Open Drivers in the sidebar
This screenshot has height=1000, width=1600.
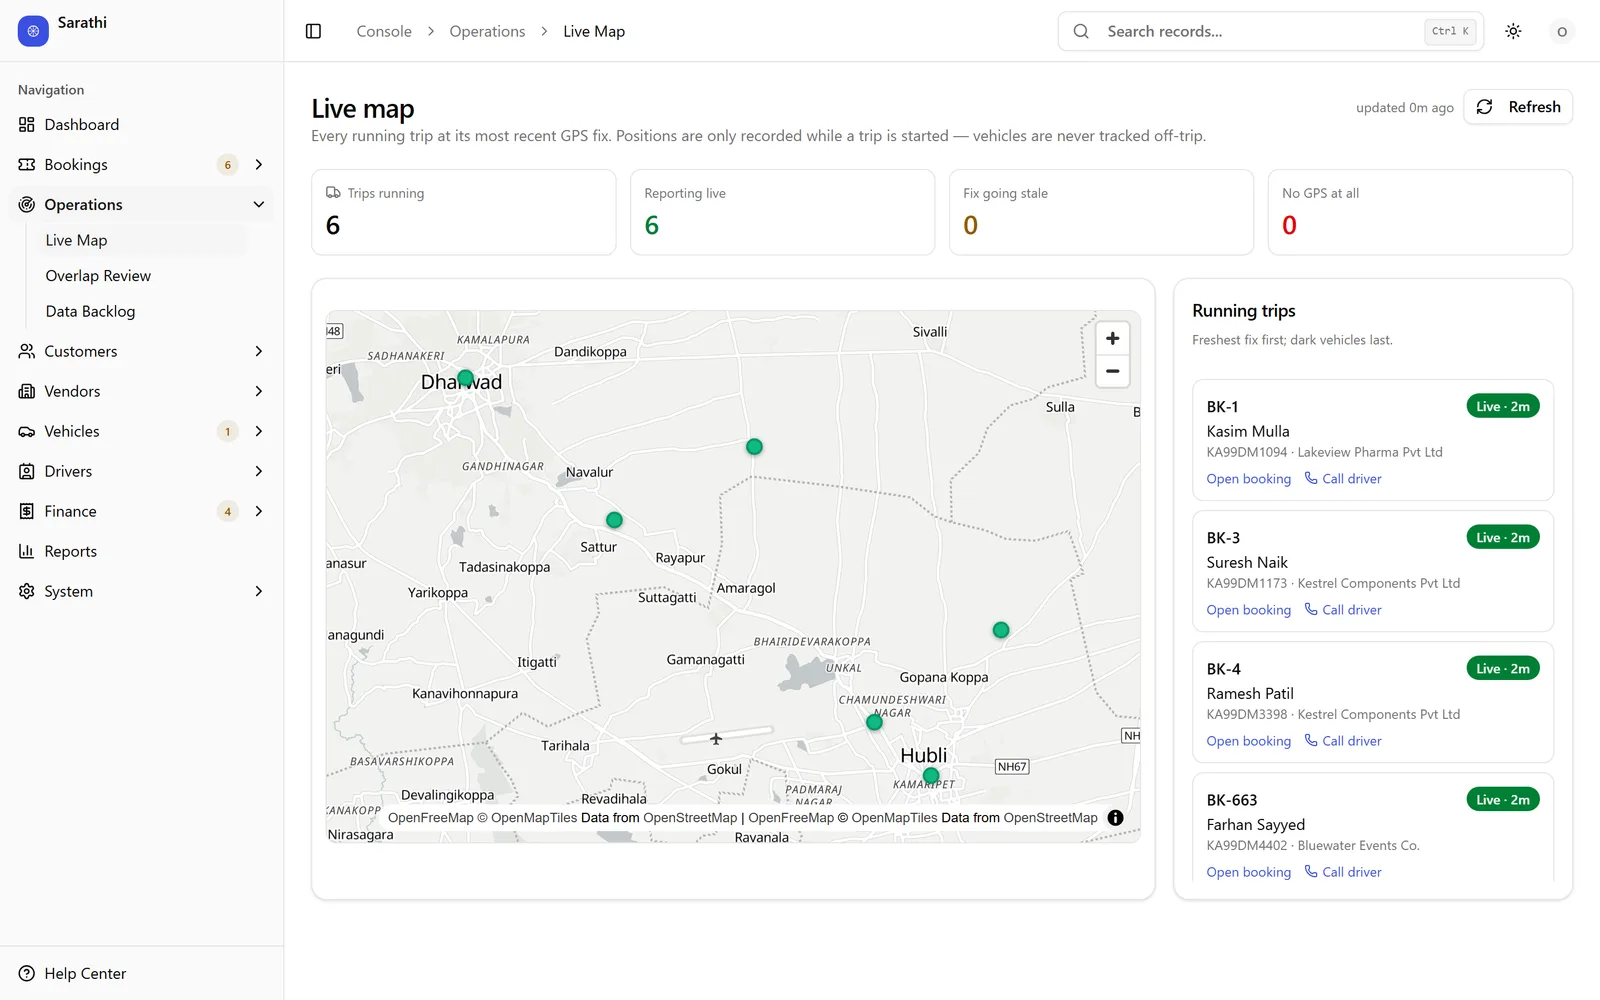pos(141,472)
